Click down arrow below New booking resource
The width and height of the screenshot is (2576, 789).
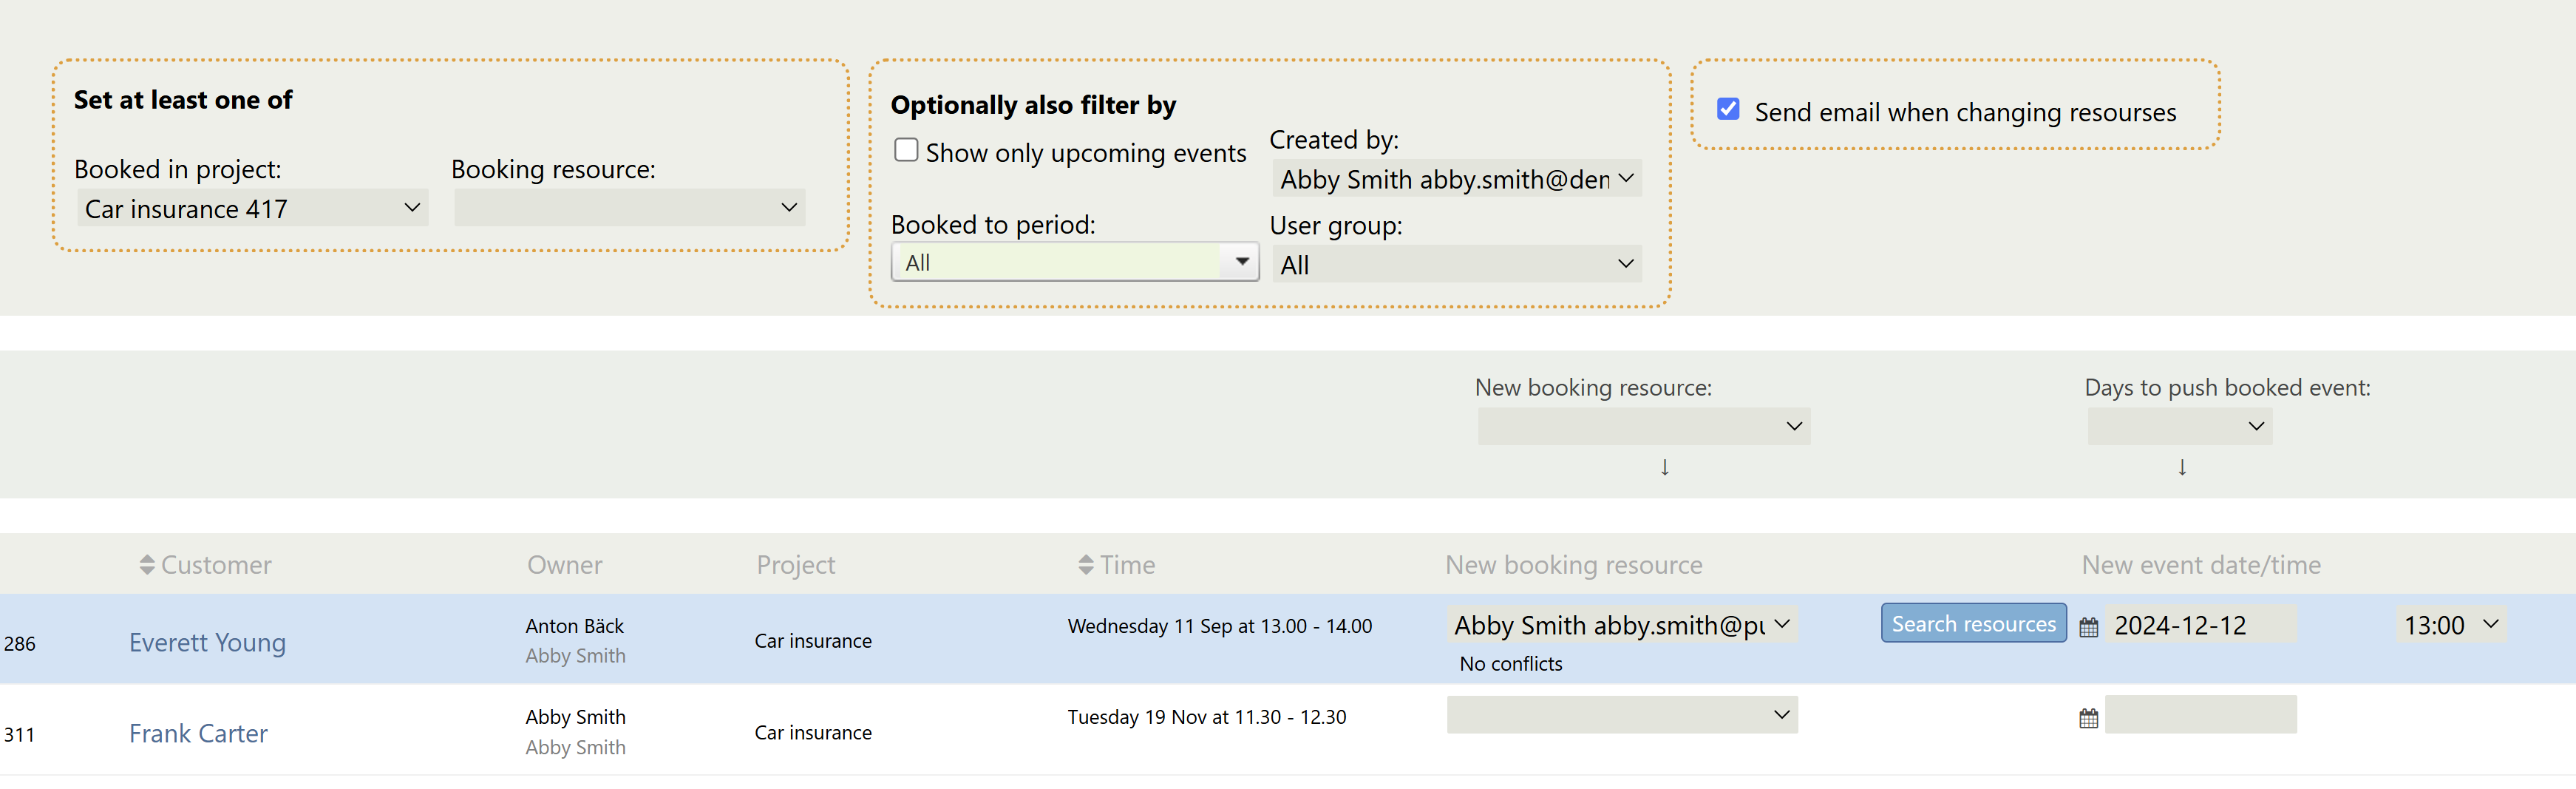pos(1664,467)
